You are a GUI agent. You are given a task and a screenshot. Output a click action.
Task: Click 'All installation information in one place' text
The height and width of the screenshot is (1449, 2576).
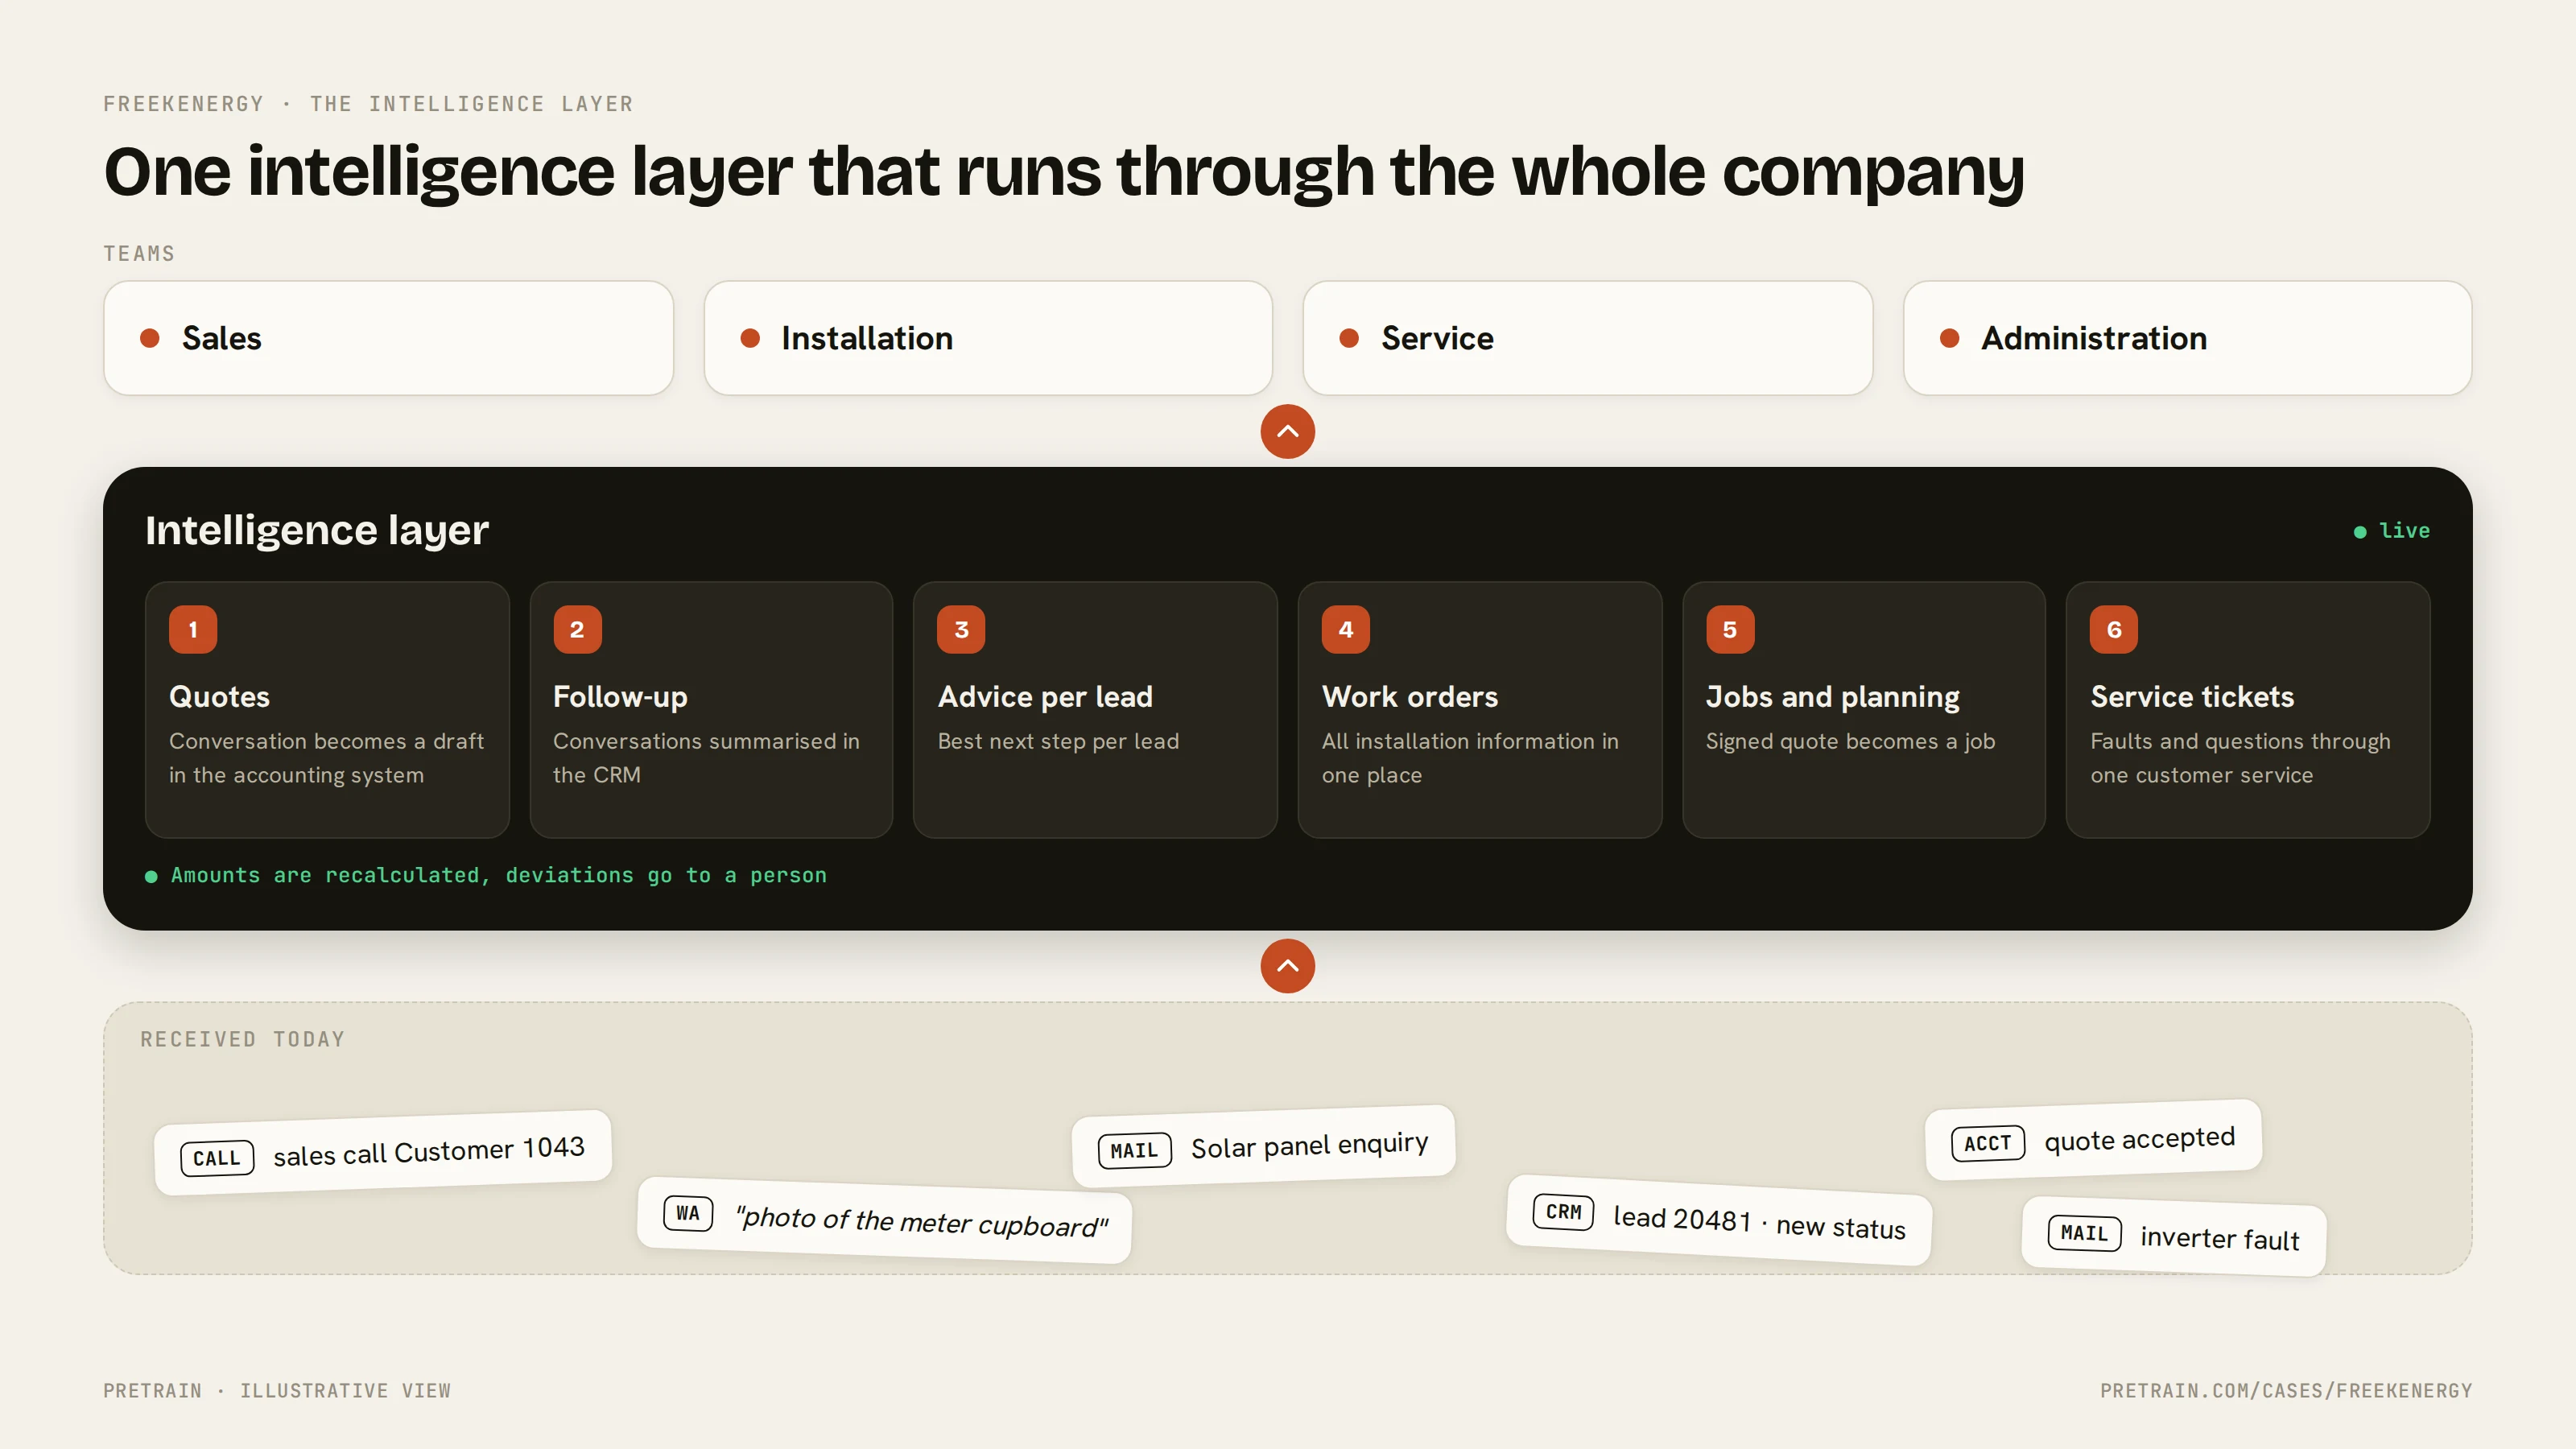[x=1470, y=758]
